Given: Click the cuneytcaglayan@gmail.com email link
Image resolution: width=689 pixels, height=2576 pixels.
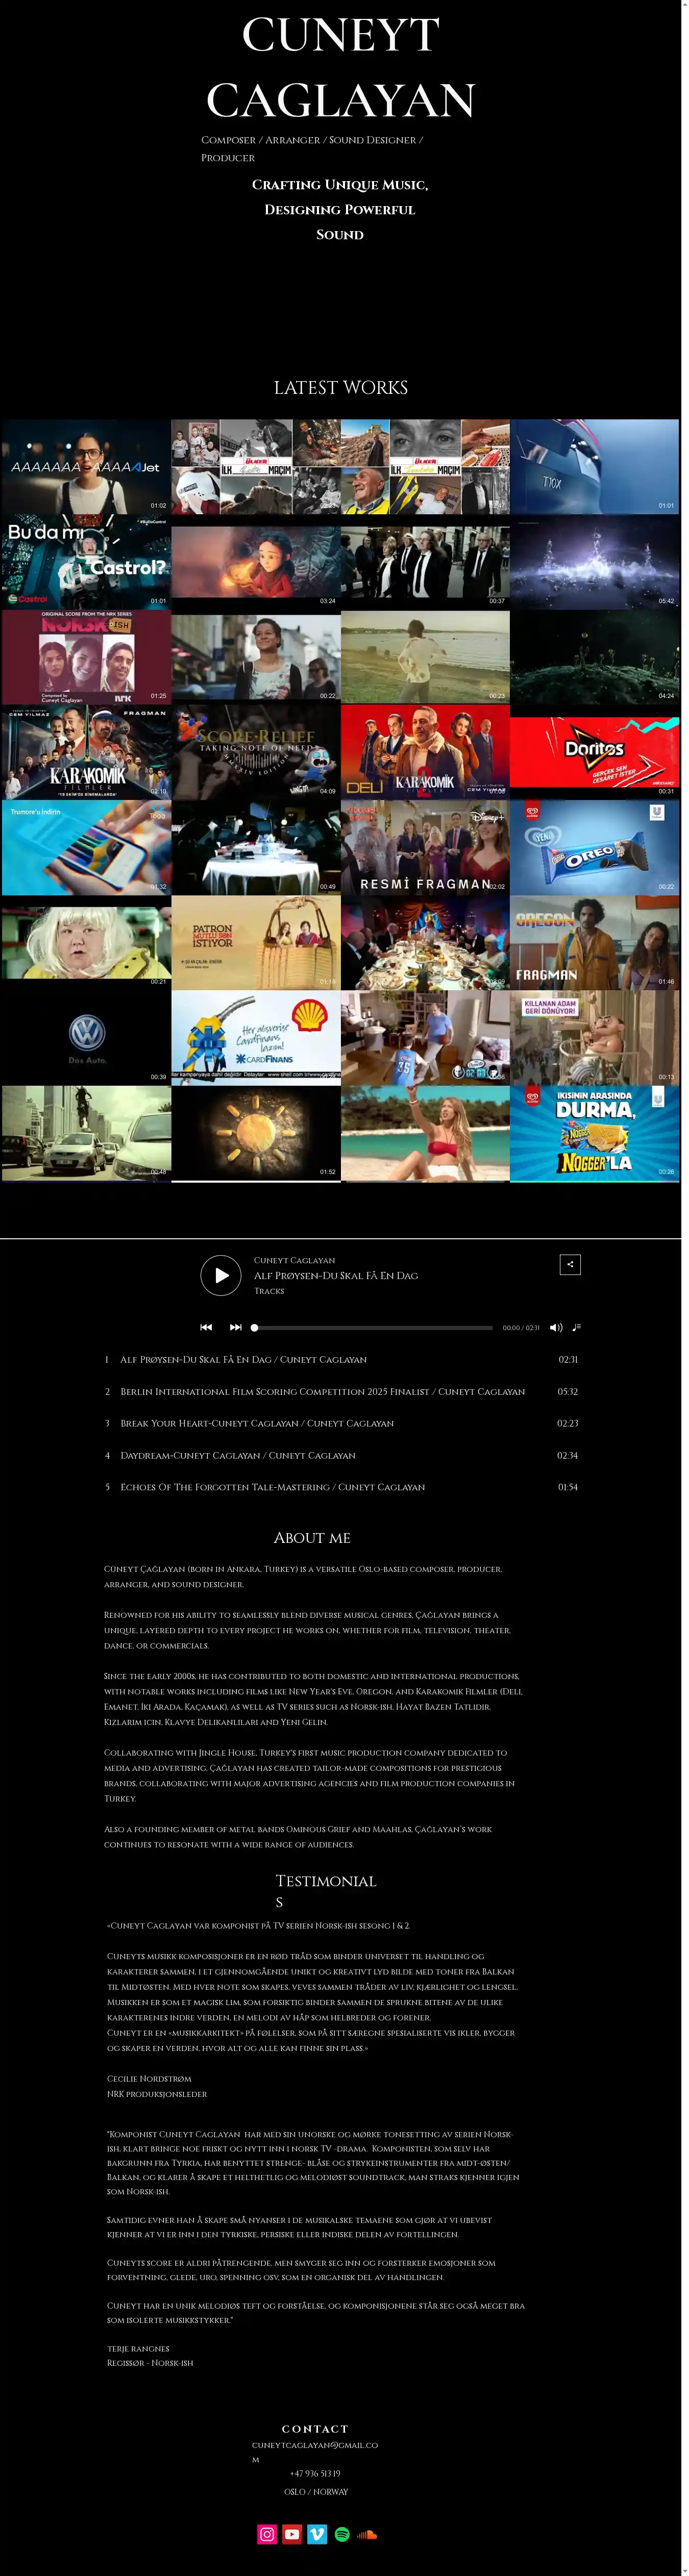Looking at the screenshot, I should 314,2445.
